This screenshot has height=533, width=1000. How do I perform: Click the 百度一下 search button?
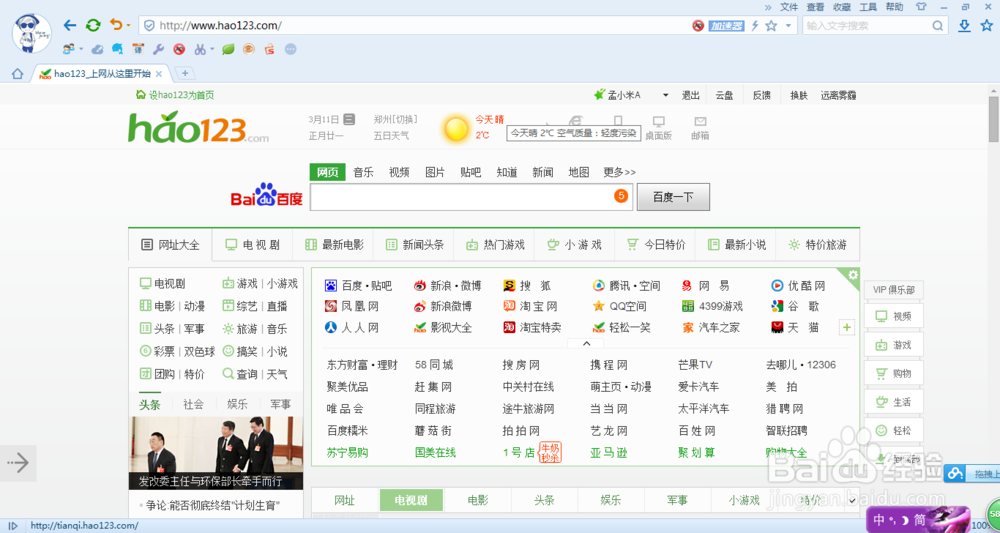point(673,197)
